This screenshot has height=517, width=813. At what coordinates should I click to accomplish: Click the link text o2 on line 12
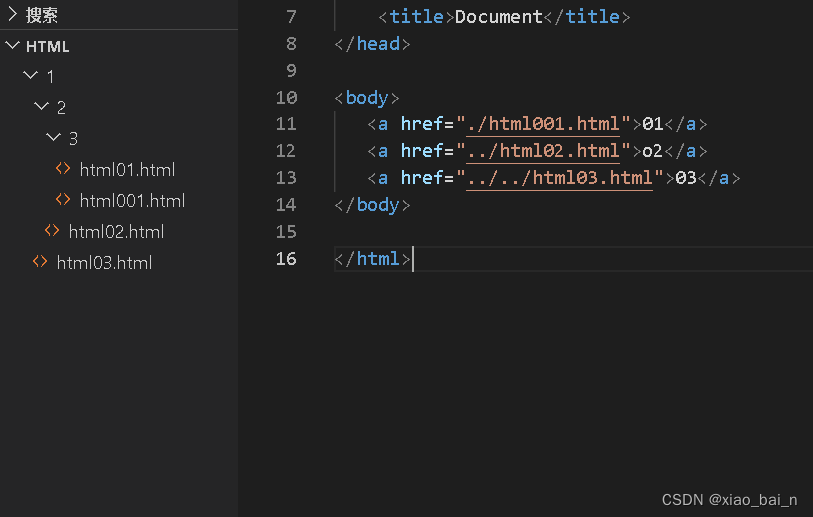tap(653, 151)
